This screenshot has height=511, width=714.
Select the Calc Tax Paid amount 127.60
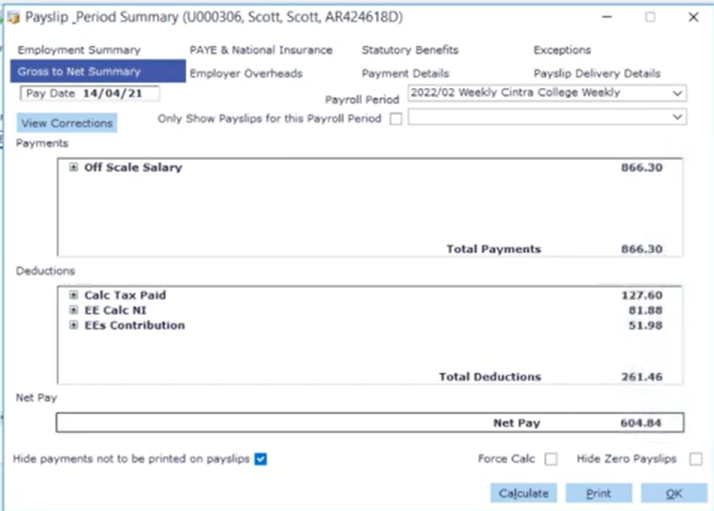pyautogui.click(x=642, y=295)
